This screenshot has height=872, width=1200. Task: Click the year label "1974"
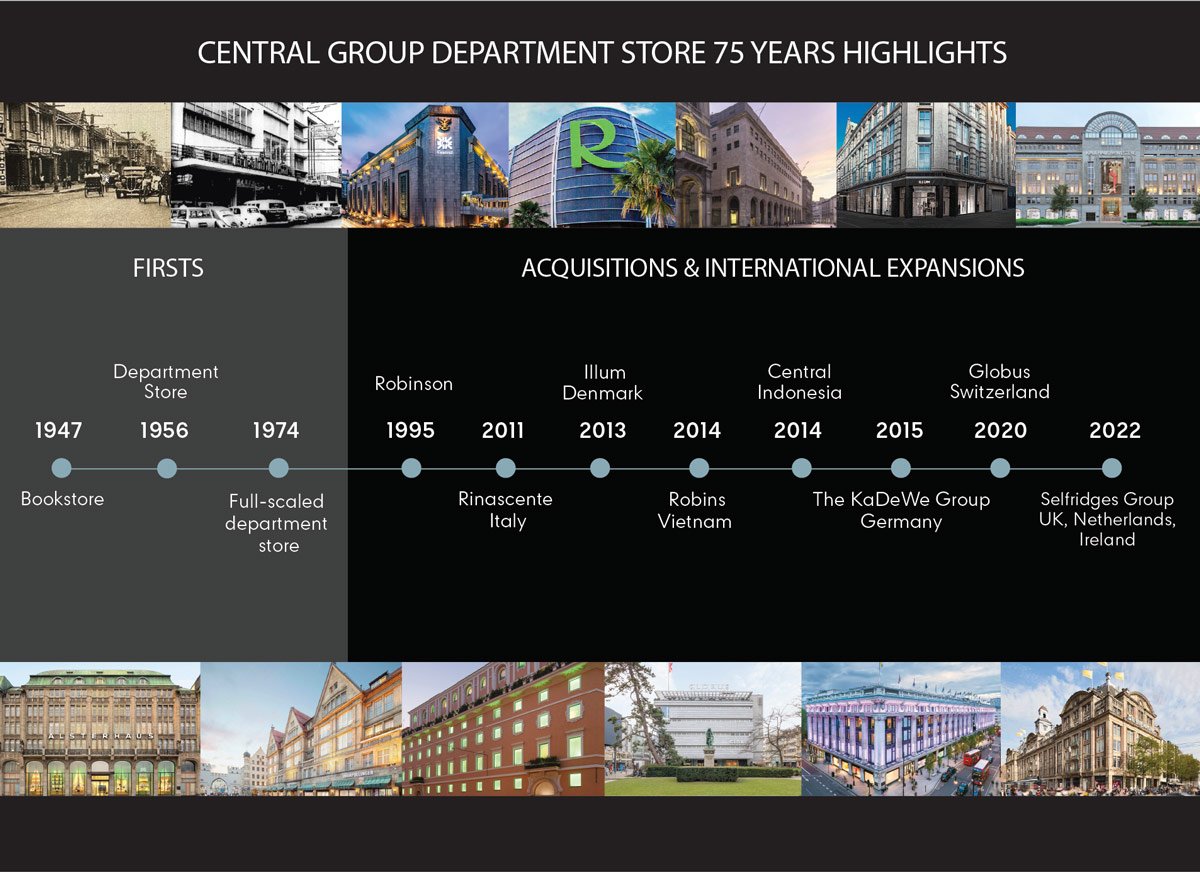(275, 431)
